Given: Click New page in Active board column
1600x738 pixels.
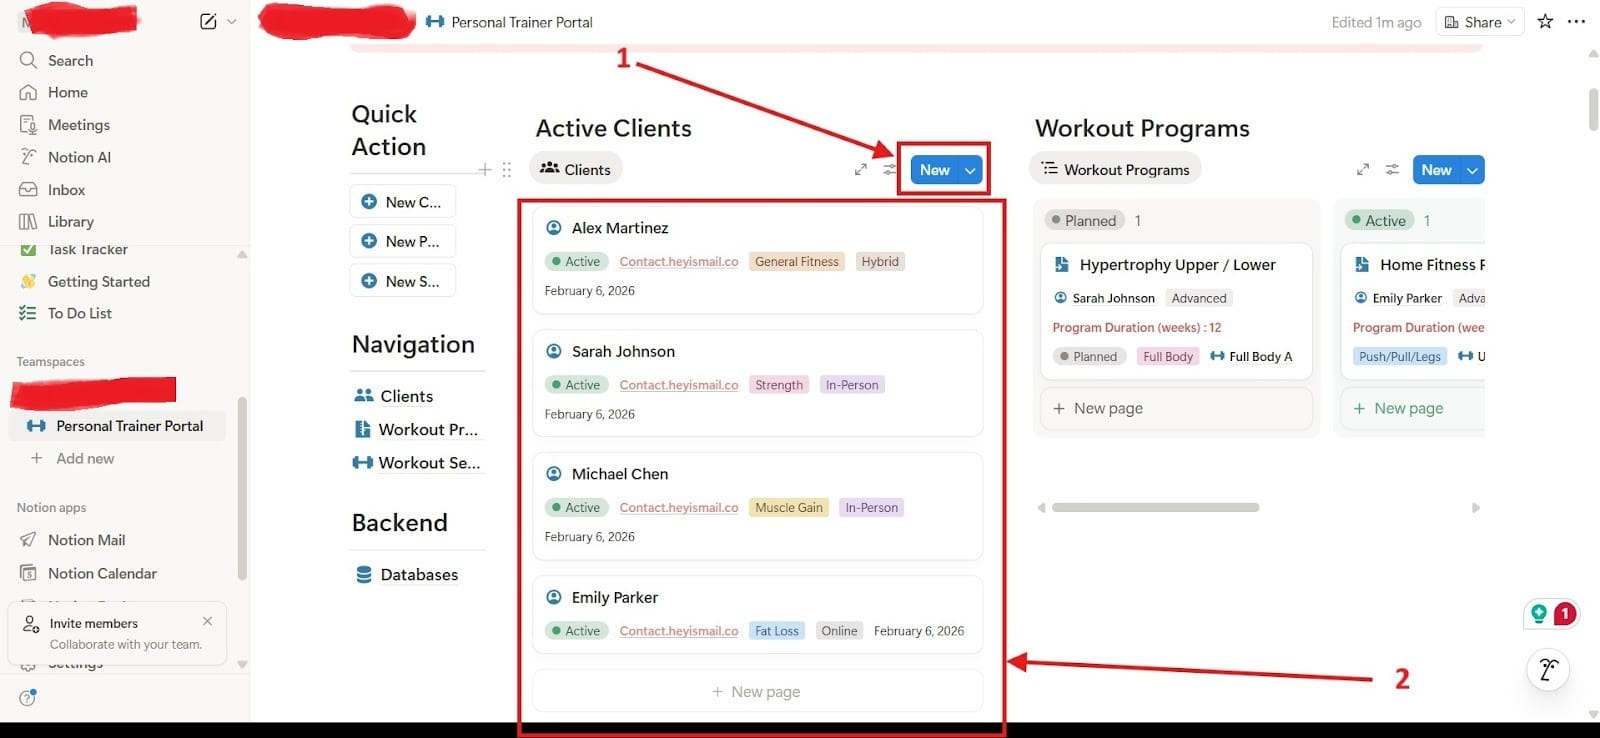Looking at the screenshot, I should click(x=1413, y=408).
